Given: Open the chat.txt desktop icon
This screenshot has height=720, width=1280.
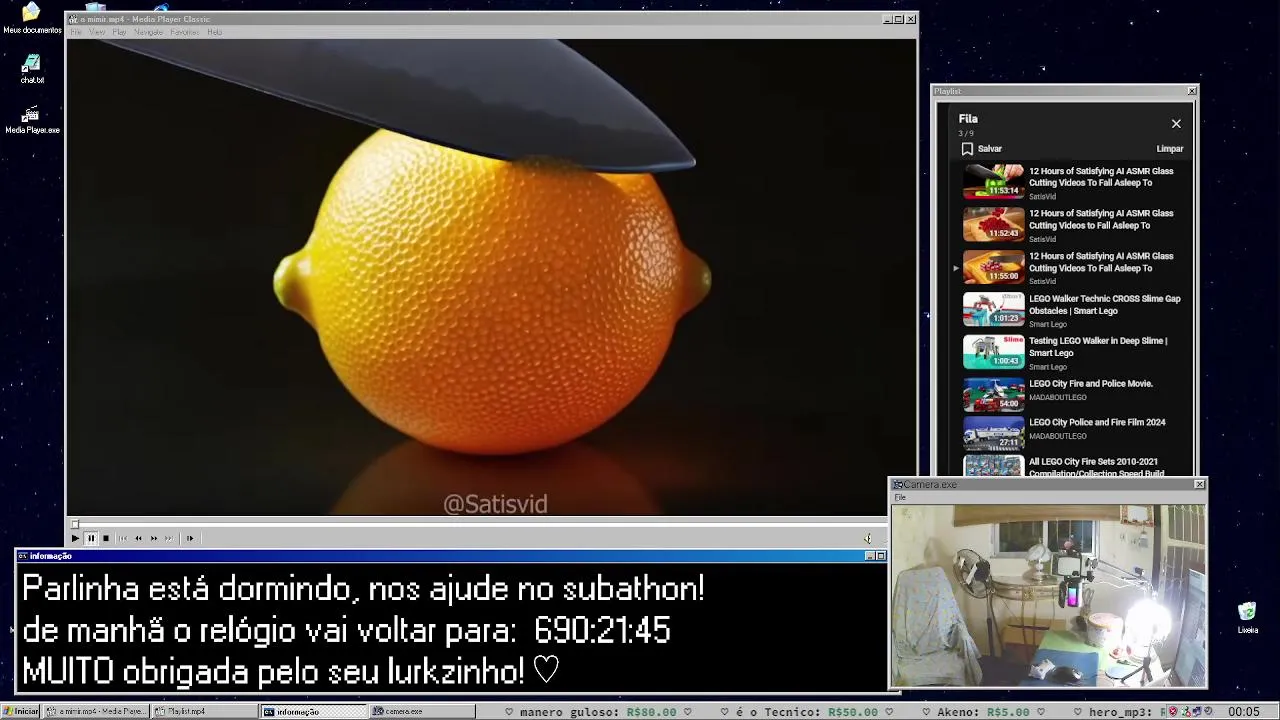Looking at the screenshot, I should tap(32, 69).
